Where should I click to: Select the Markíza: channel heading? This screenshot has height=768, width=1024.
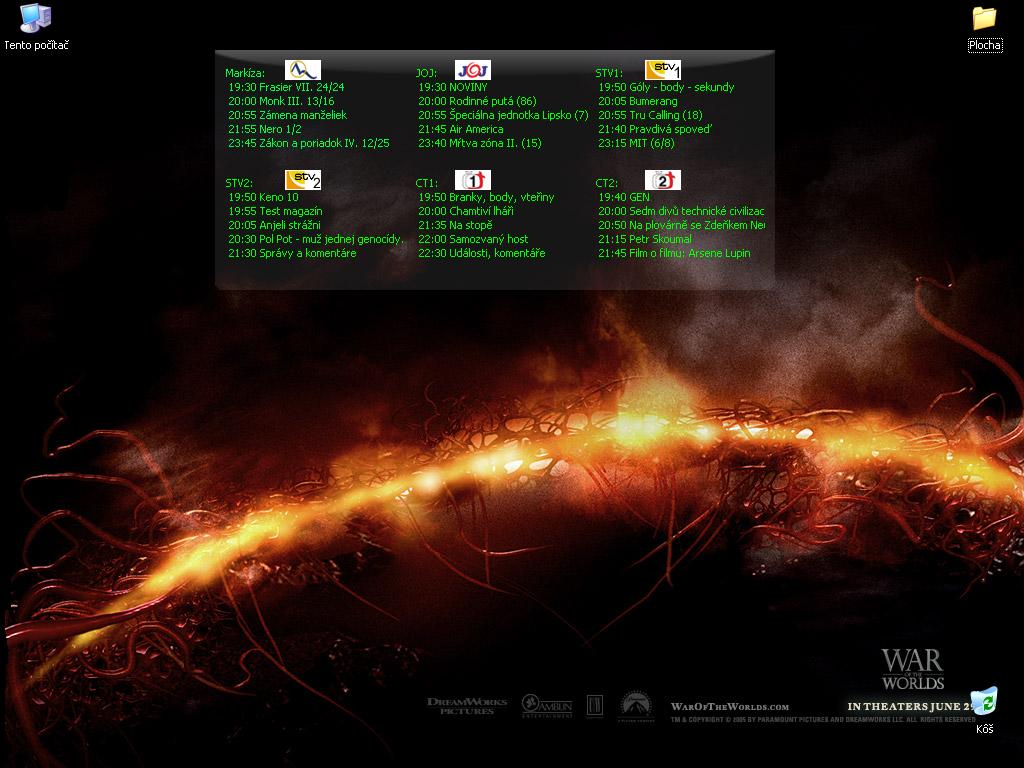[x=245, y=73]
